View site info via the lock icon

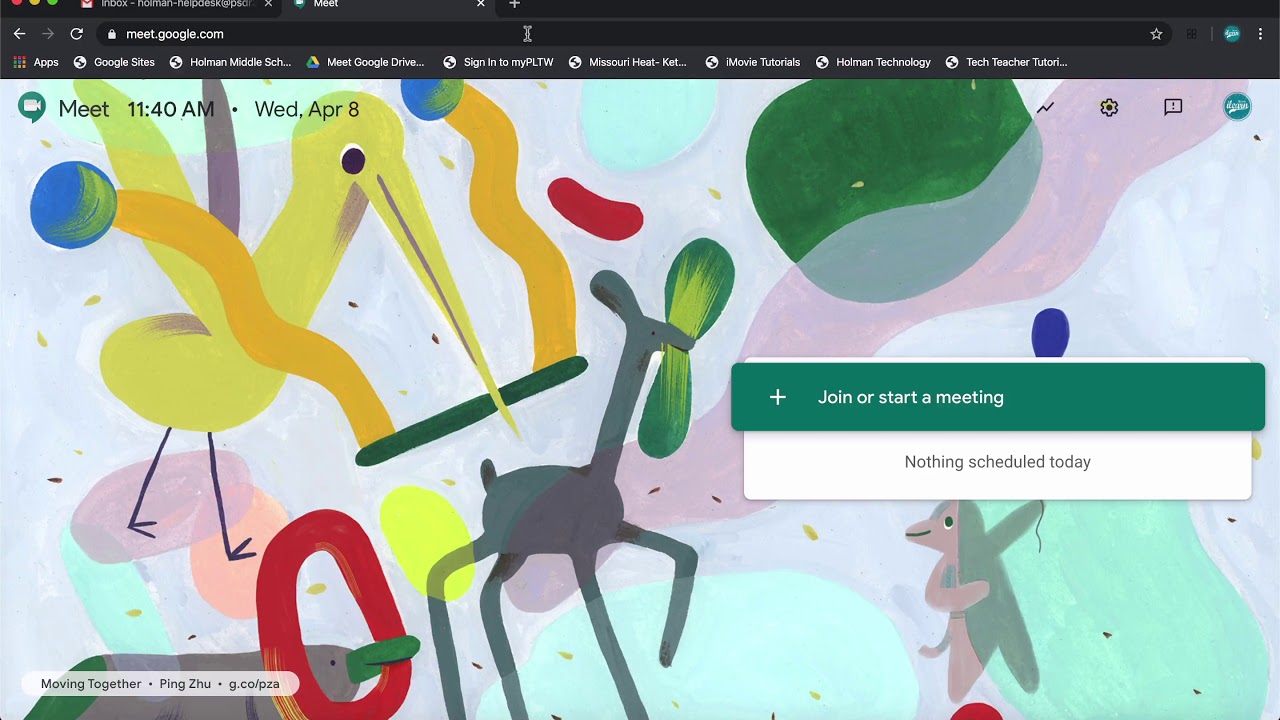point(111,34)
